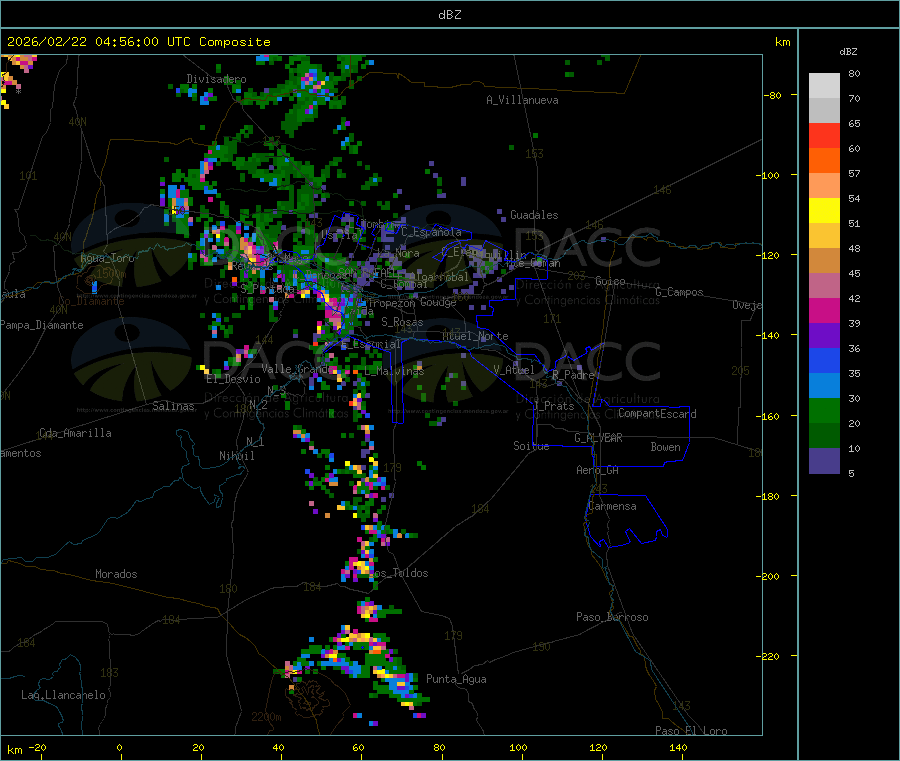Click the 'Cda_Amarilla' map label
This screenshot has width=900, height=761.
click(x=75, y=433)
